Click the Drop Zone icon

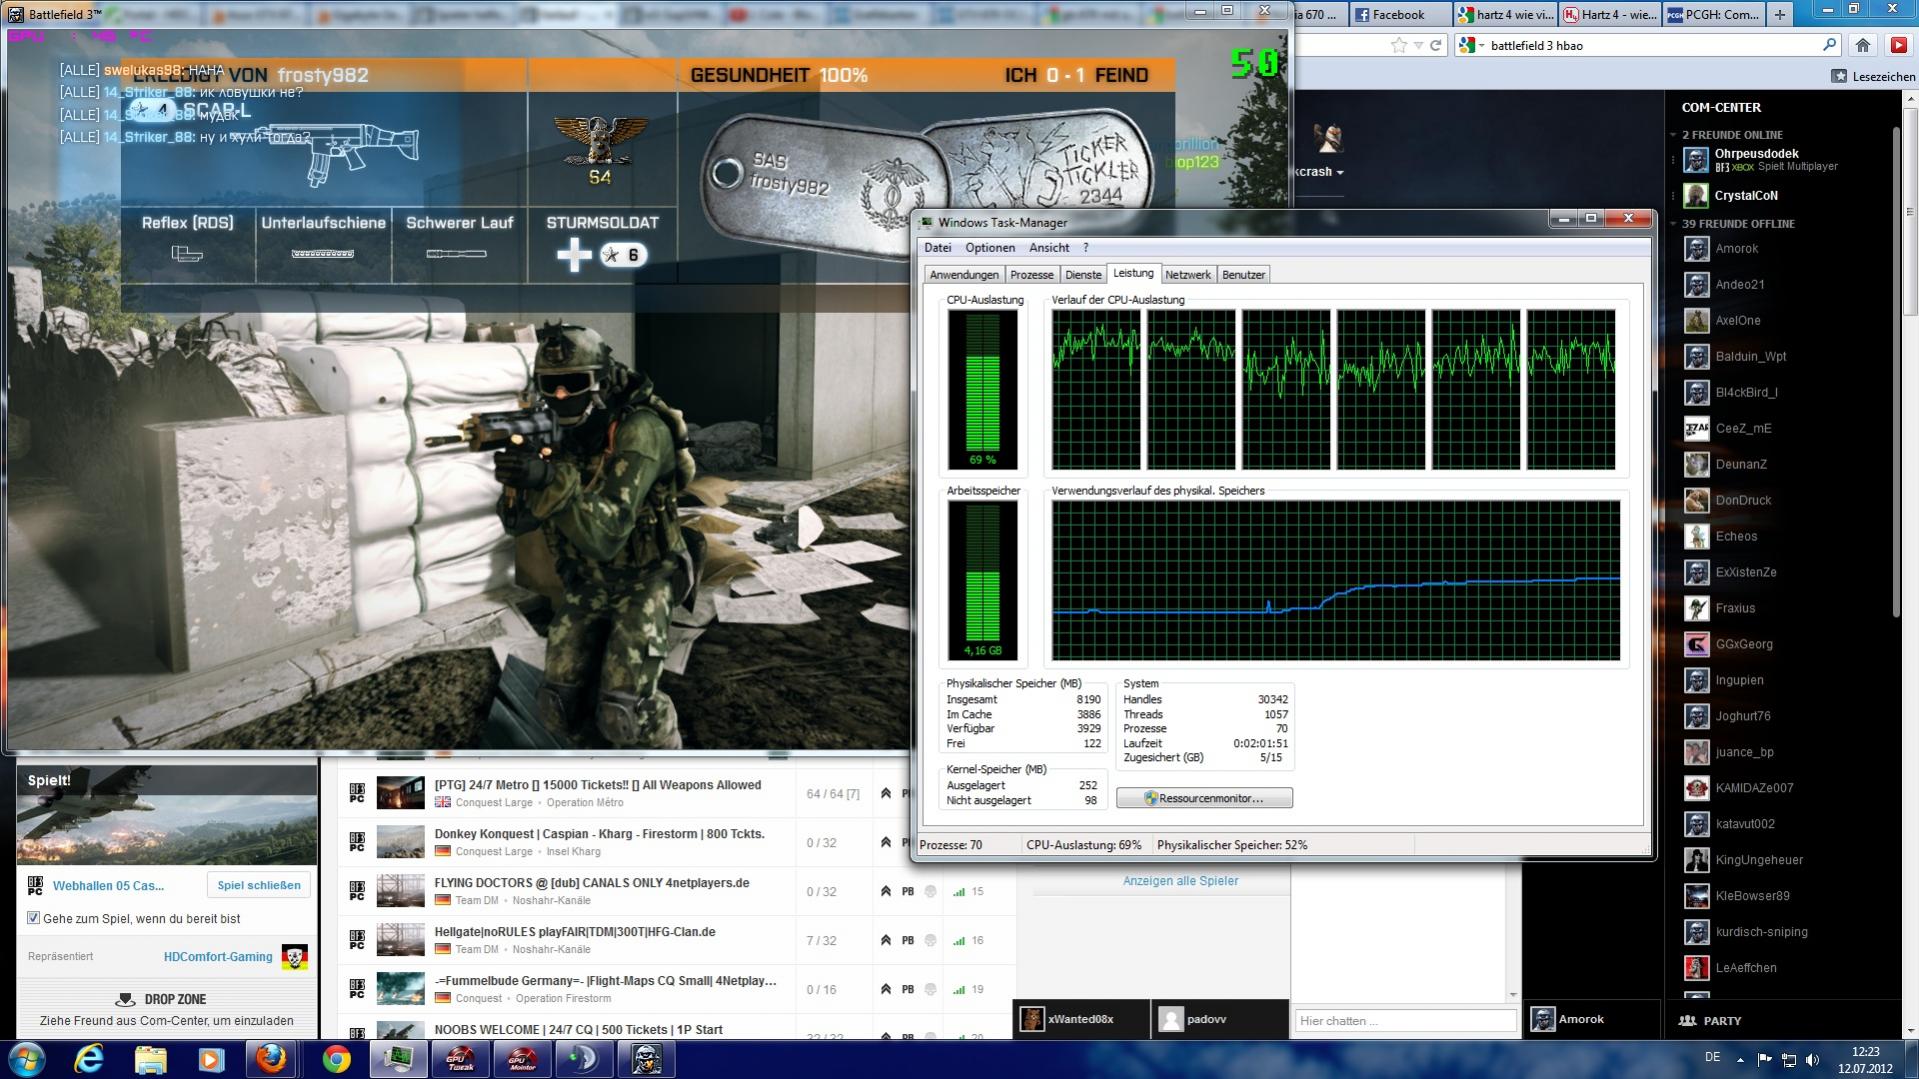pos(125,999)
